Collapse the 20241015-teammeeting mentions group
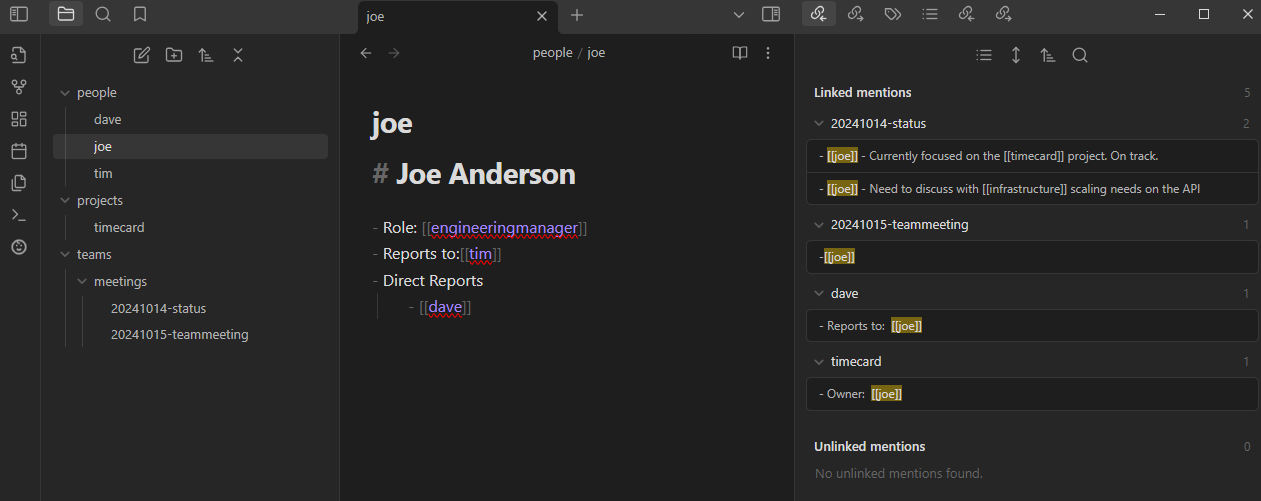The image size is (1261, 501). (x=820, y=225)
